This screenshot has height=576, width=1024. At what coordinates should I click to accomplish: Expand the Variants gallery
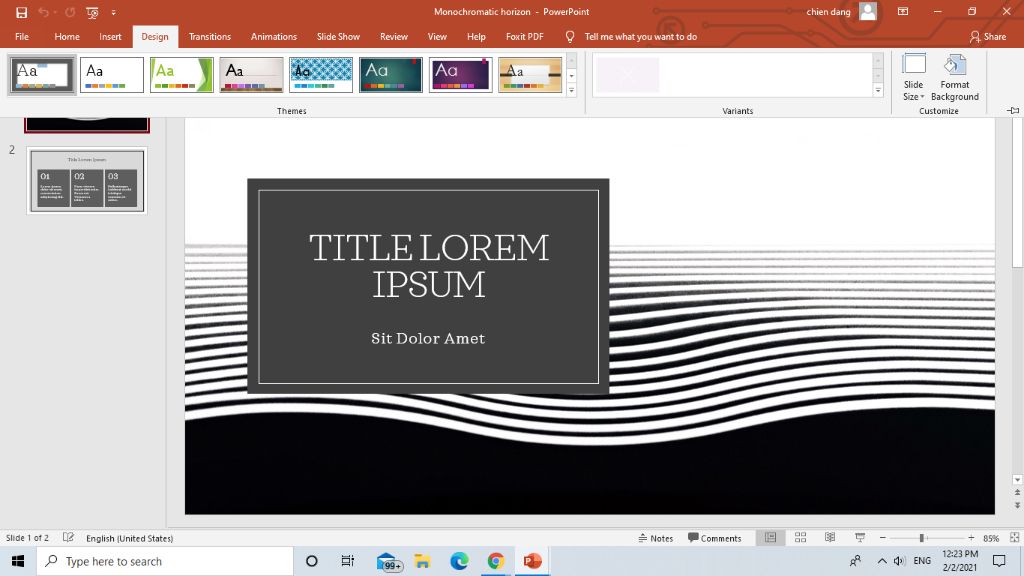point(878,91)
